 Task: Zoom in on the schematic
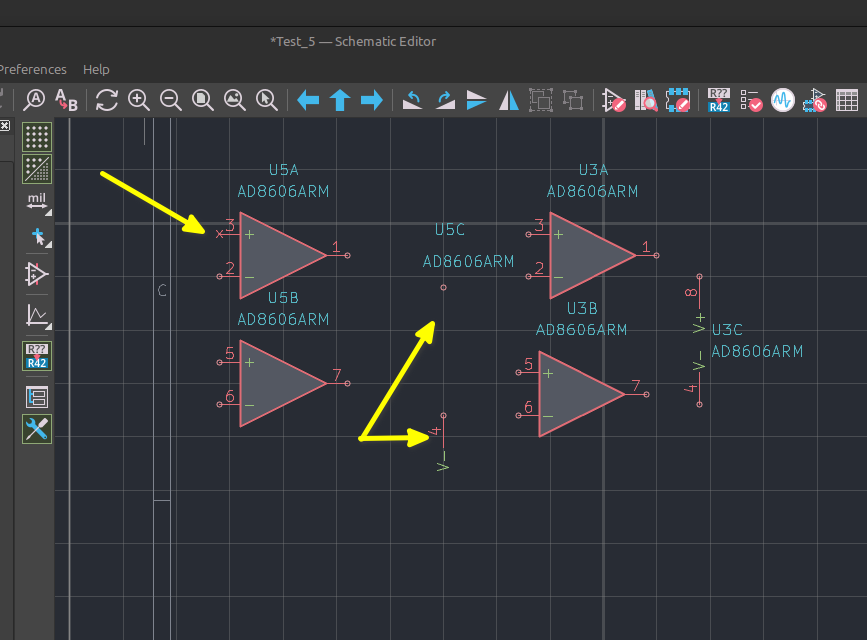(x=138, y=100)
